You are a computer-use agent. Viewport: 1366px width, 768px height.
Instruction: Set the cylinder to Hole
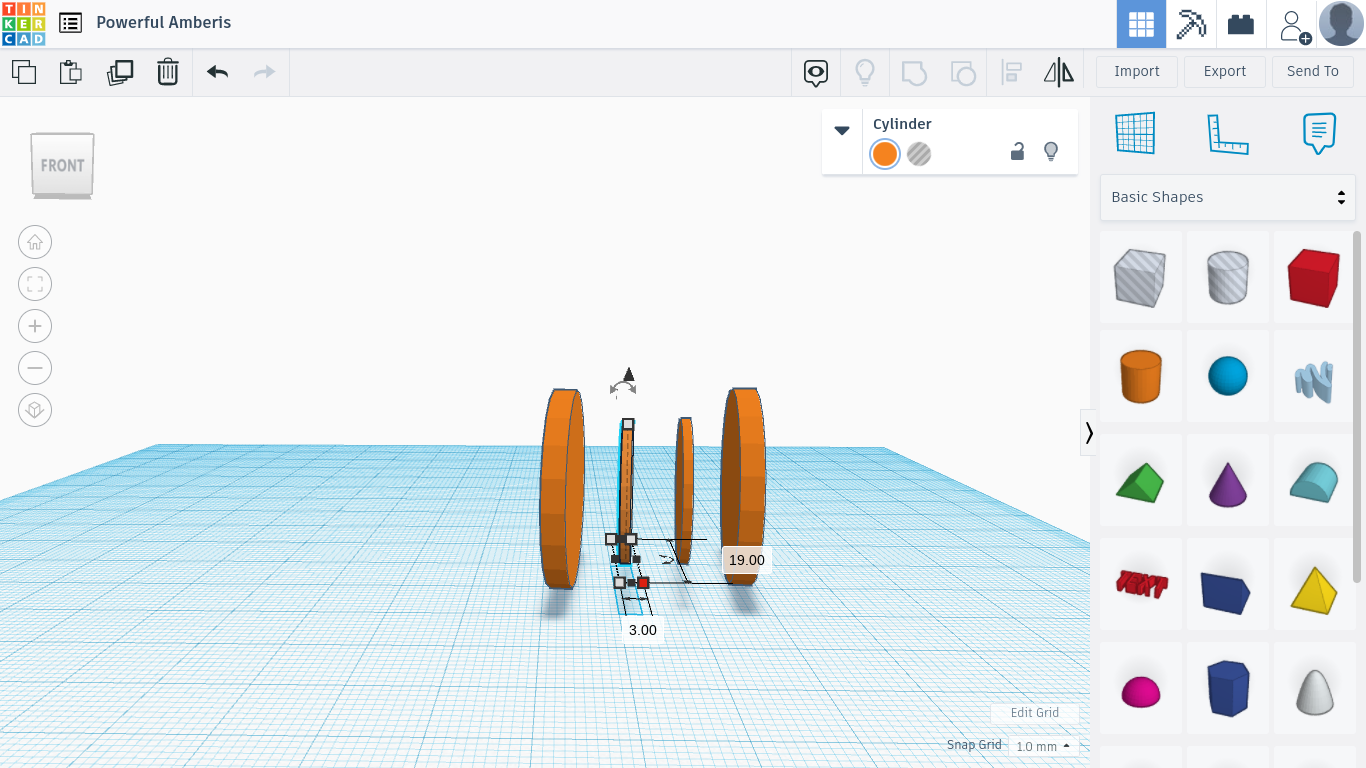(x=919, y=154)
